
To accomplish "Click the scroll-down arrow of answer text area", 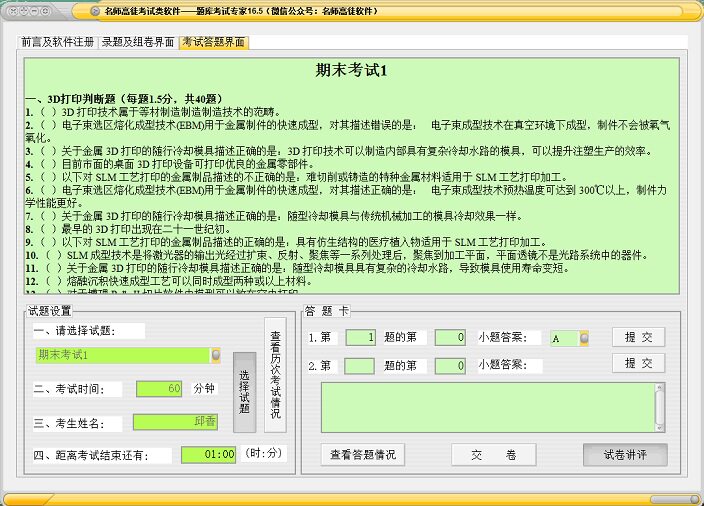I will [660, 428].
